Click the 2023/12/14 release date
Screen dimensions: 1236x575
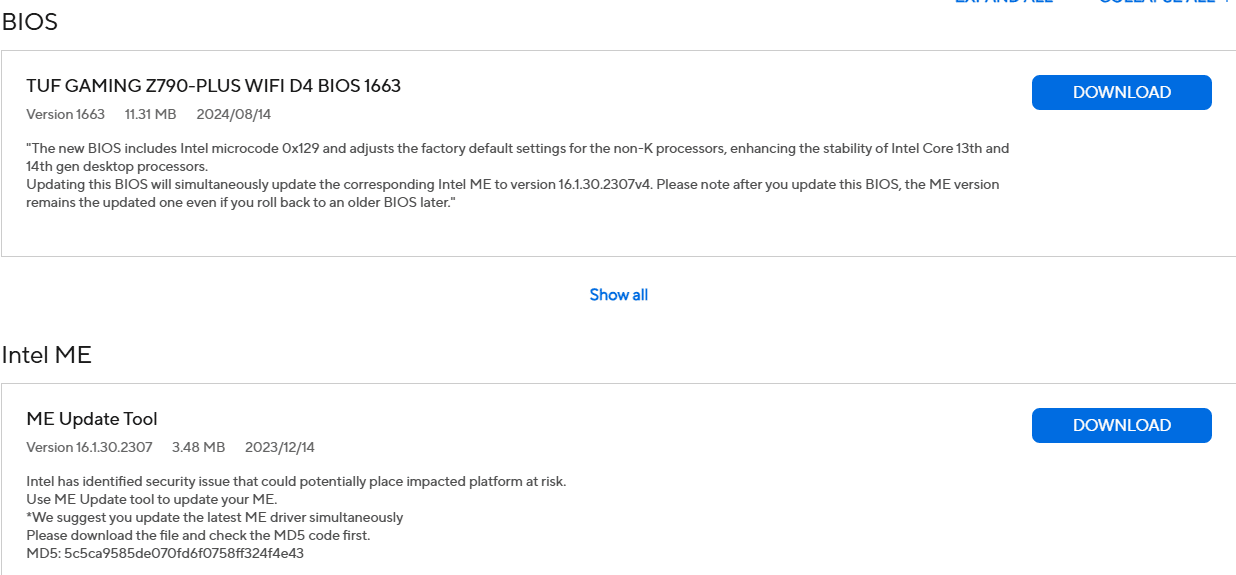click(x=280, y=447)
